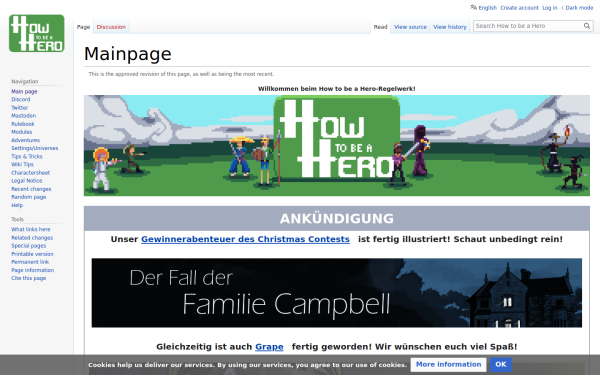Click Cite this page
The width and height of the screenshot is (600, 375).
[x=28, y=278]
